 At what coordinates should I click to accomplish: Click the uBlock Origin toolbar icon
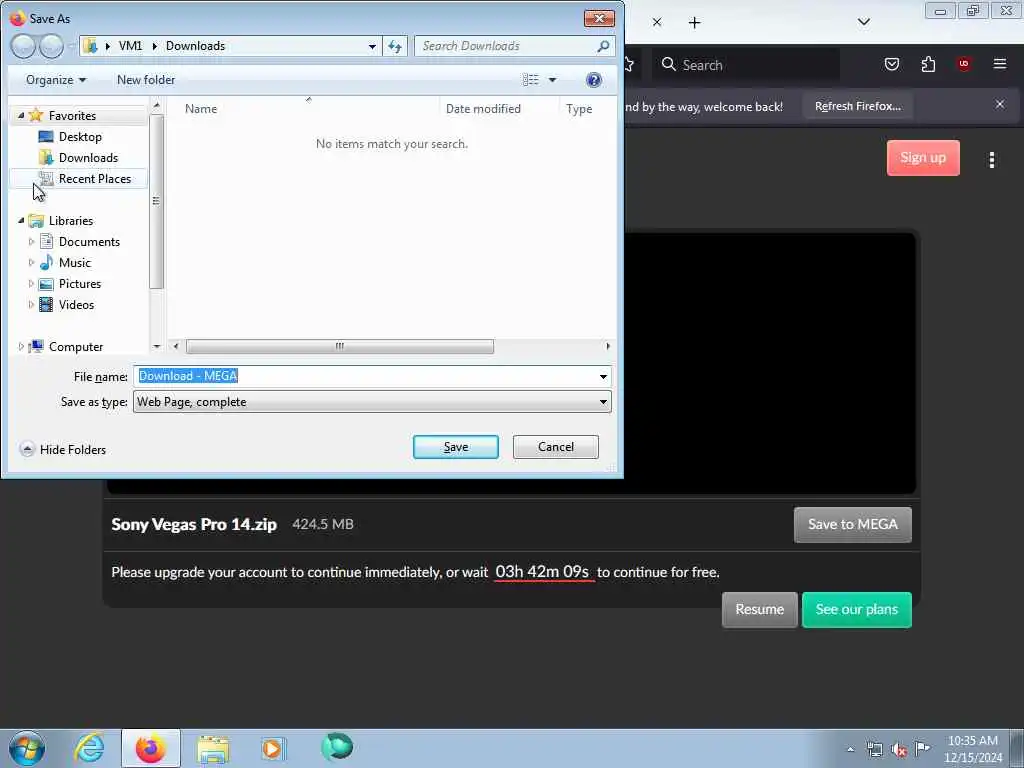tap(964, 64)
